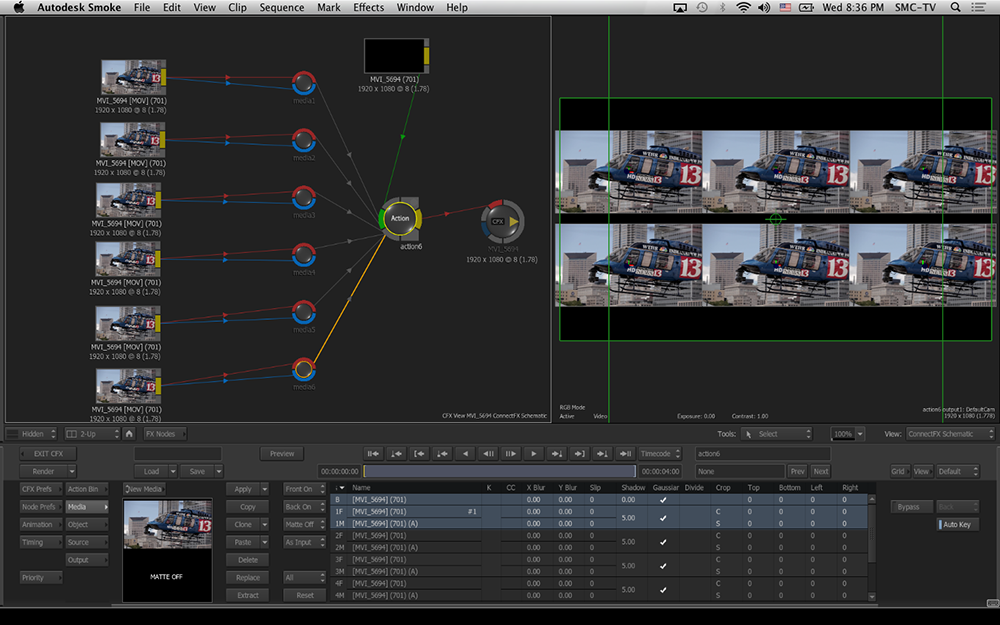The height and width of the screenshot is (625, 1000).
Task: Click the Action node in the schematic
Action: 400,218
